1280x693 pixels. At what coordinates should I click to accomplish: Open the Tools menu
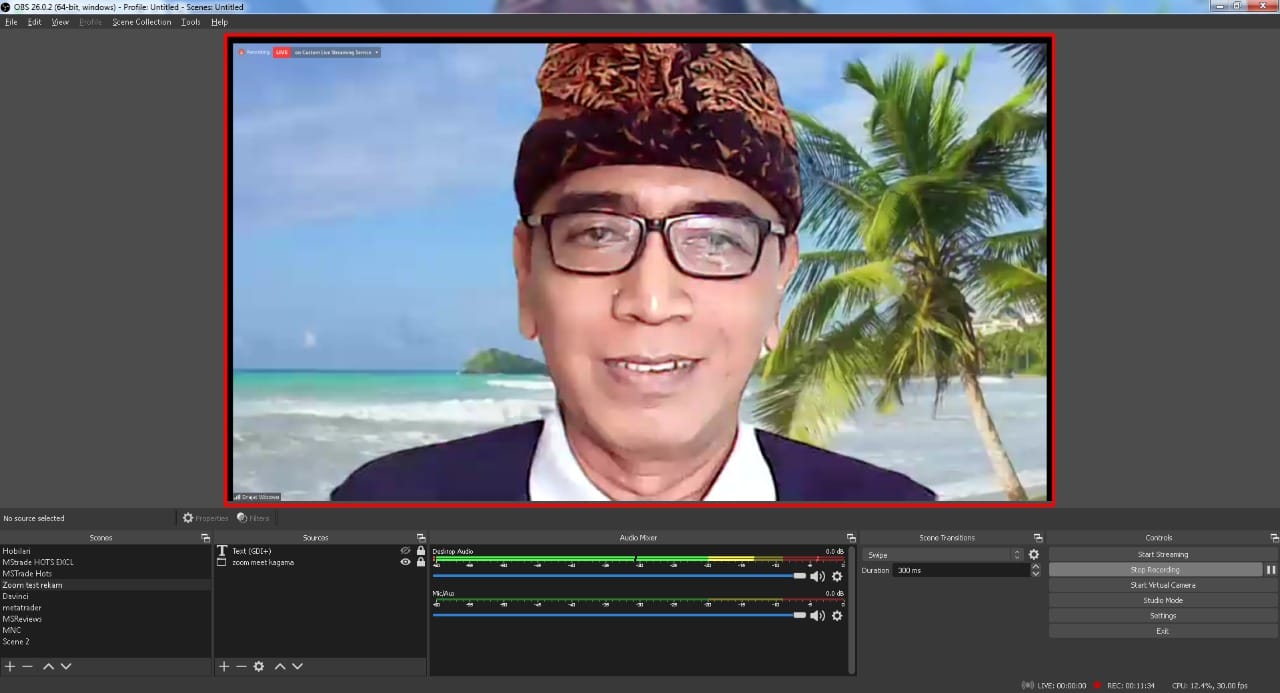[190, 22]
